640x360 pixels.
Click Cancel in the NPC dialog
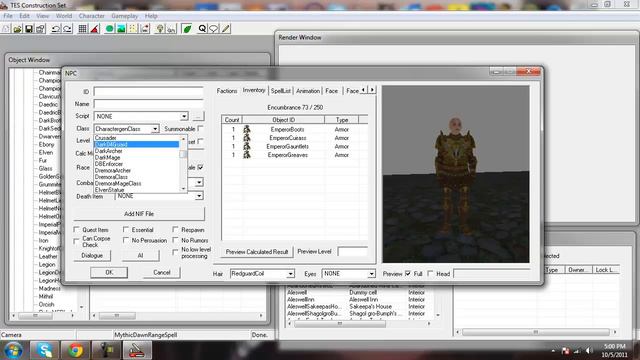(x=162, y=272)
